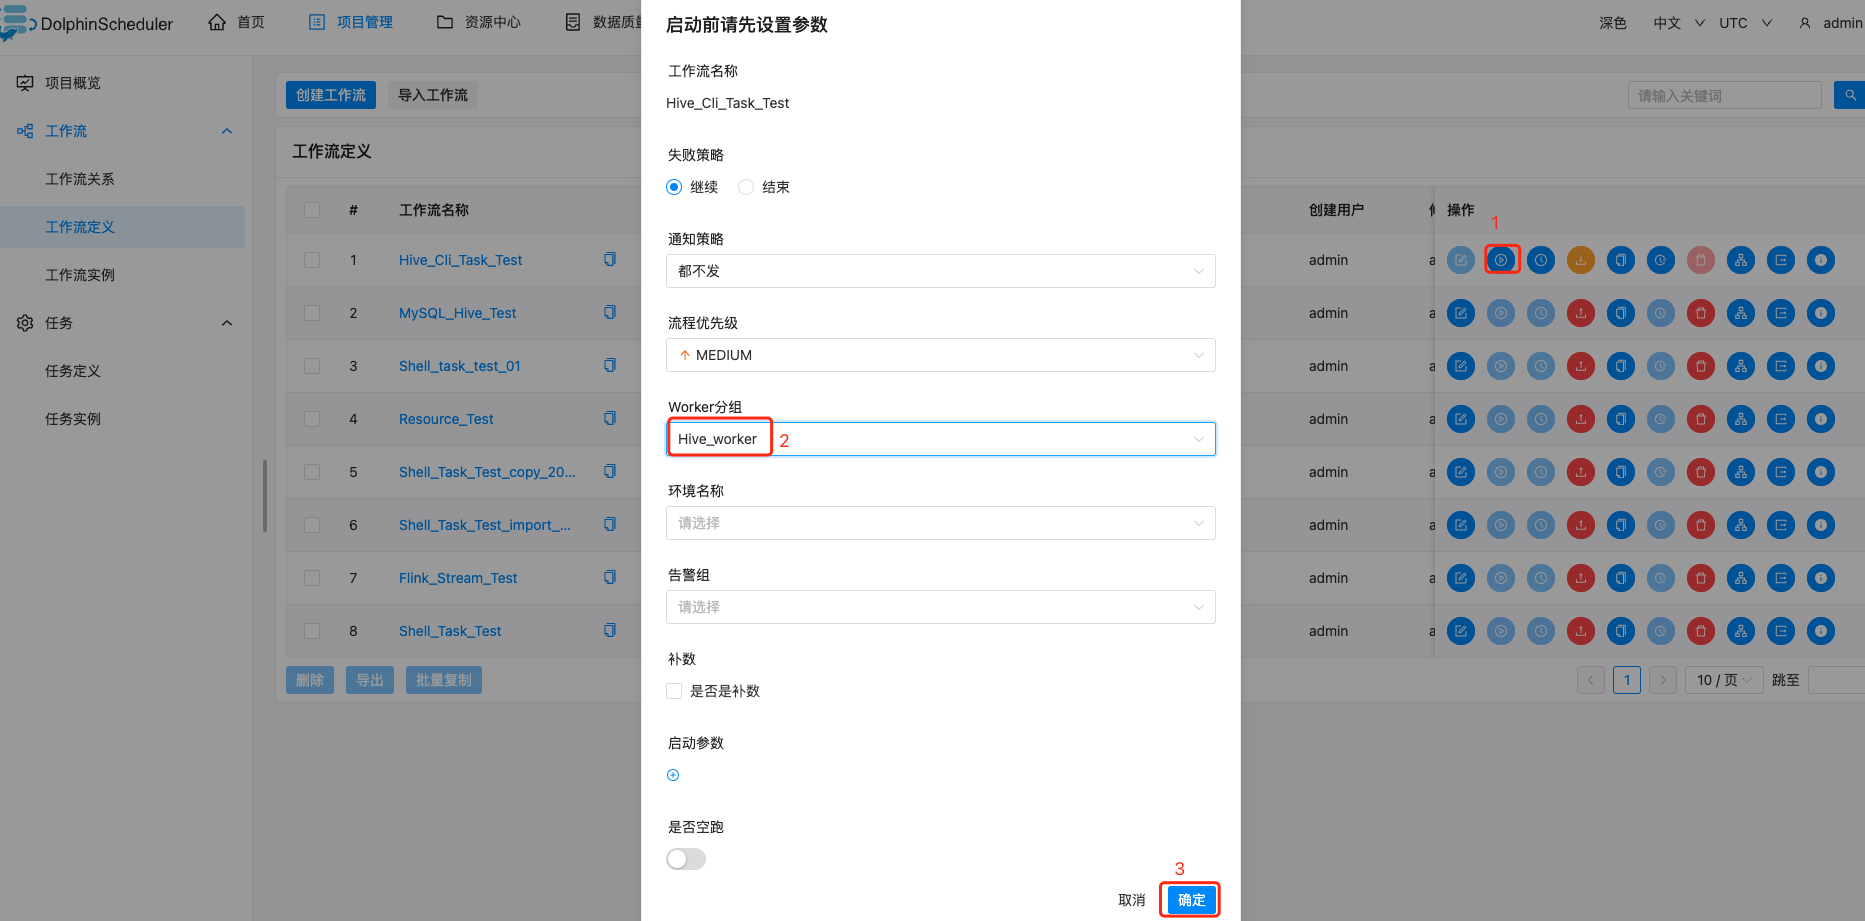
Task: Click the run icon for Hive_Cli_Task_Test
Action: [1501, 260]
